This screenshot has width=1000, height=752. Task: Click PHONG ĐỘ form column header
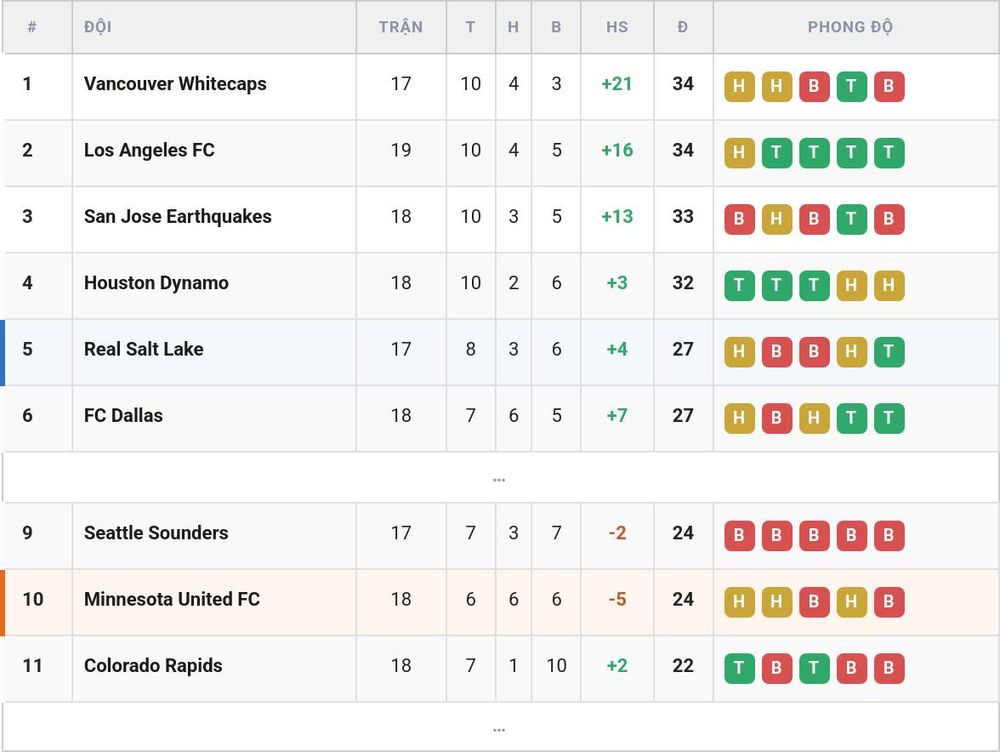[850, 27]
